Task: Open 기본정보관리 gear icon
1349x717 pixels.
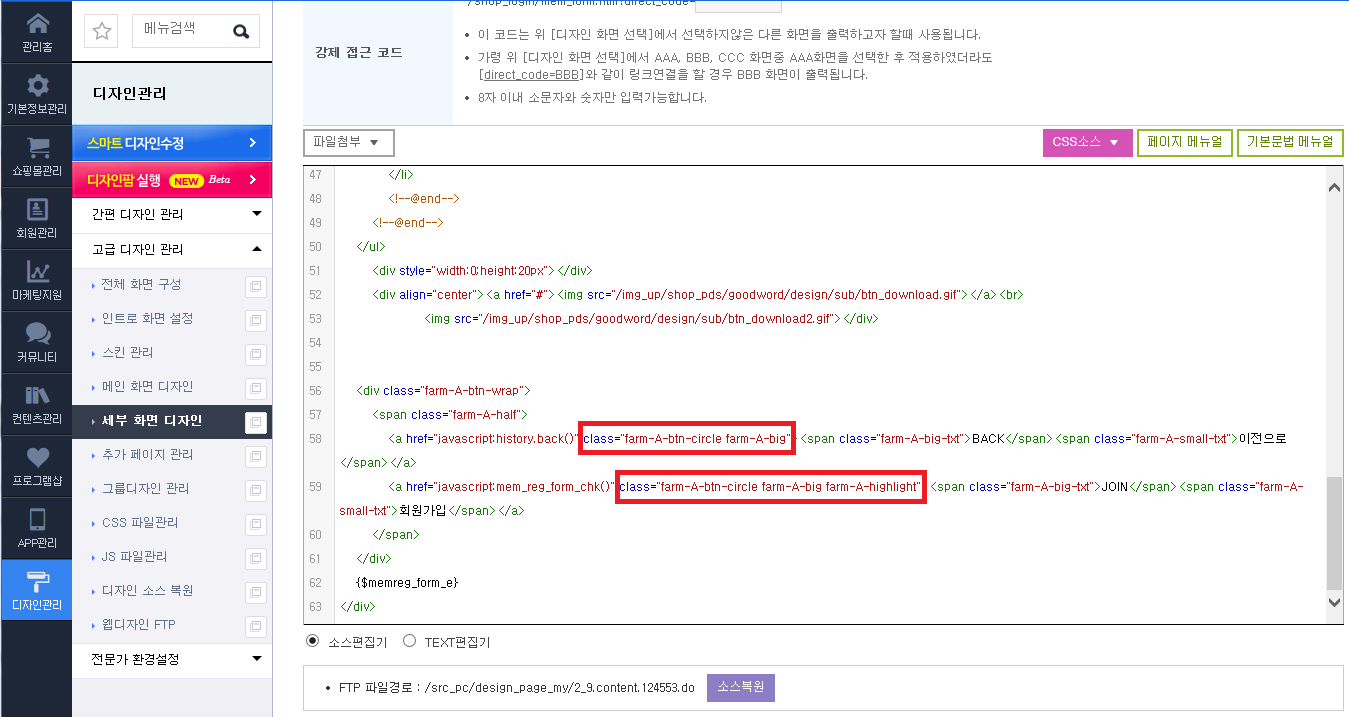Action: 37,86
